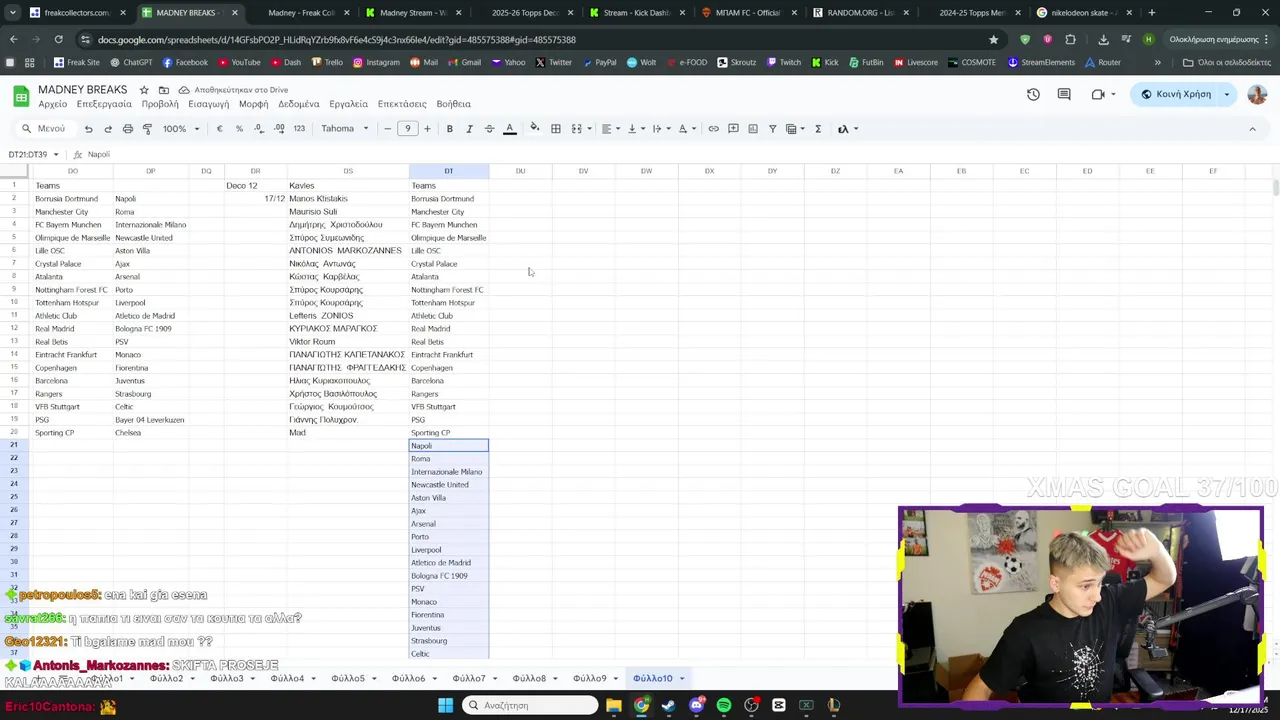Viewport: 1280px width, 720px height.
Task: Collapse the toolbar with the chevron
Action: click(1252, 129)
